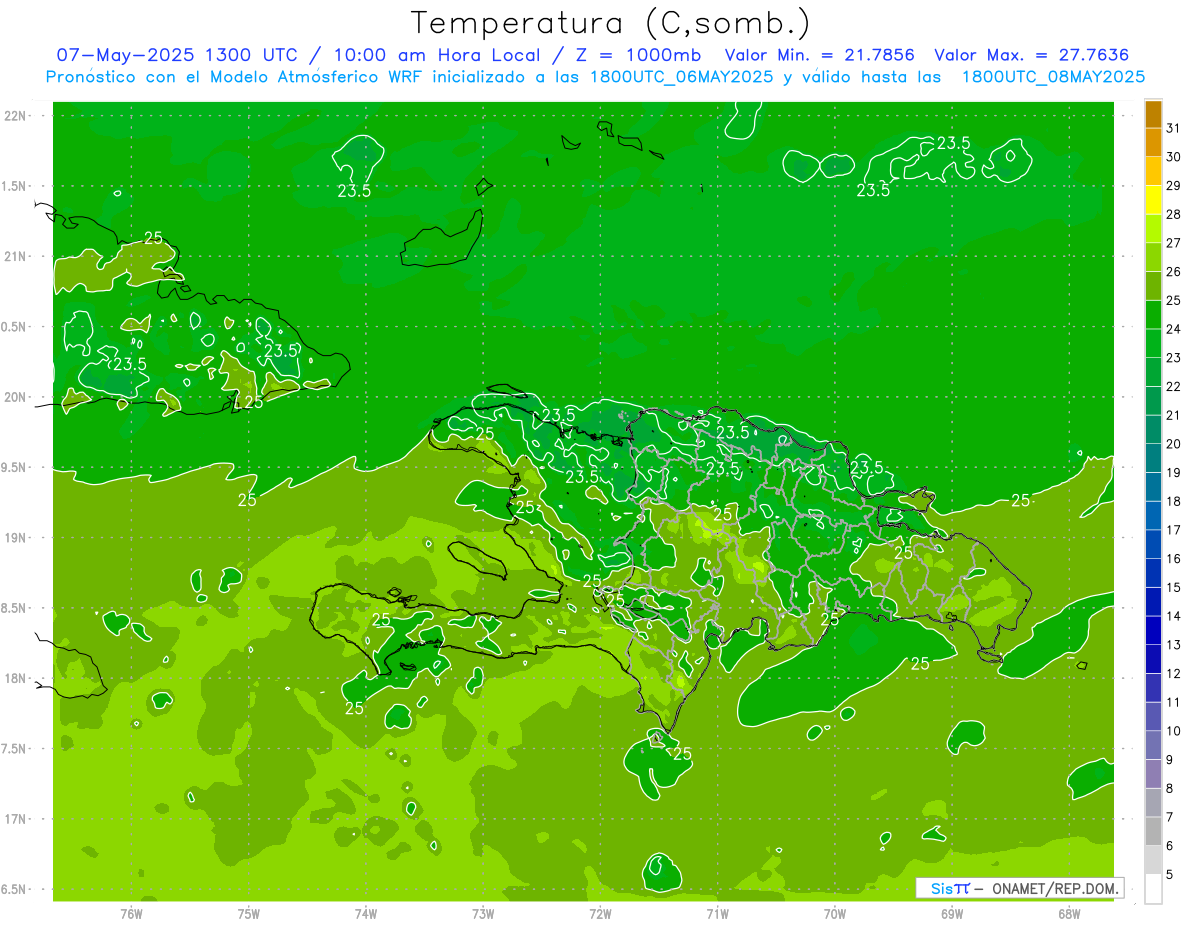Click legend scale value 20
This screenshot has height=927, width=1200.
tap(1174, 444)
